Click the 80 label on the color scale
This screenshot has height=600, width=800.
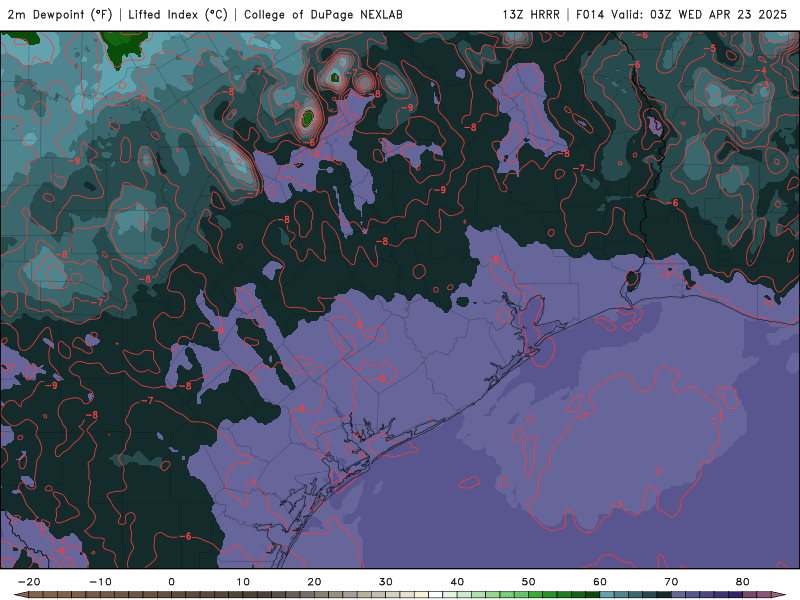tap(743, 582)
